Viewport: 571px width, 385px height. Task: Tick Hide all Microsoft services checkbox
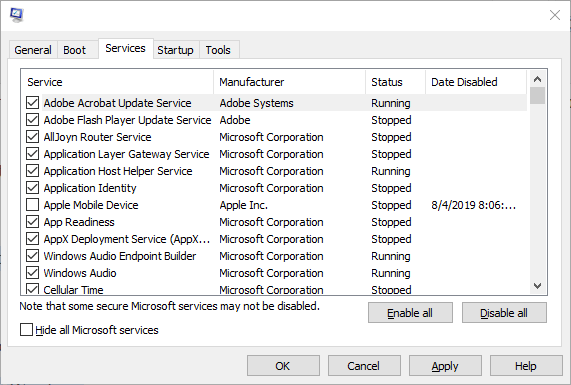pyautogui.click(x=26, y=330)
